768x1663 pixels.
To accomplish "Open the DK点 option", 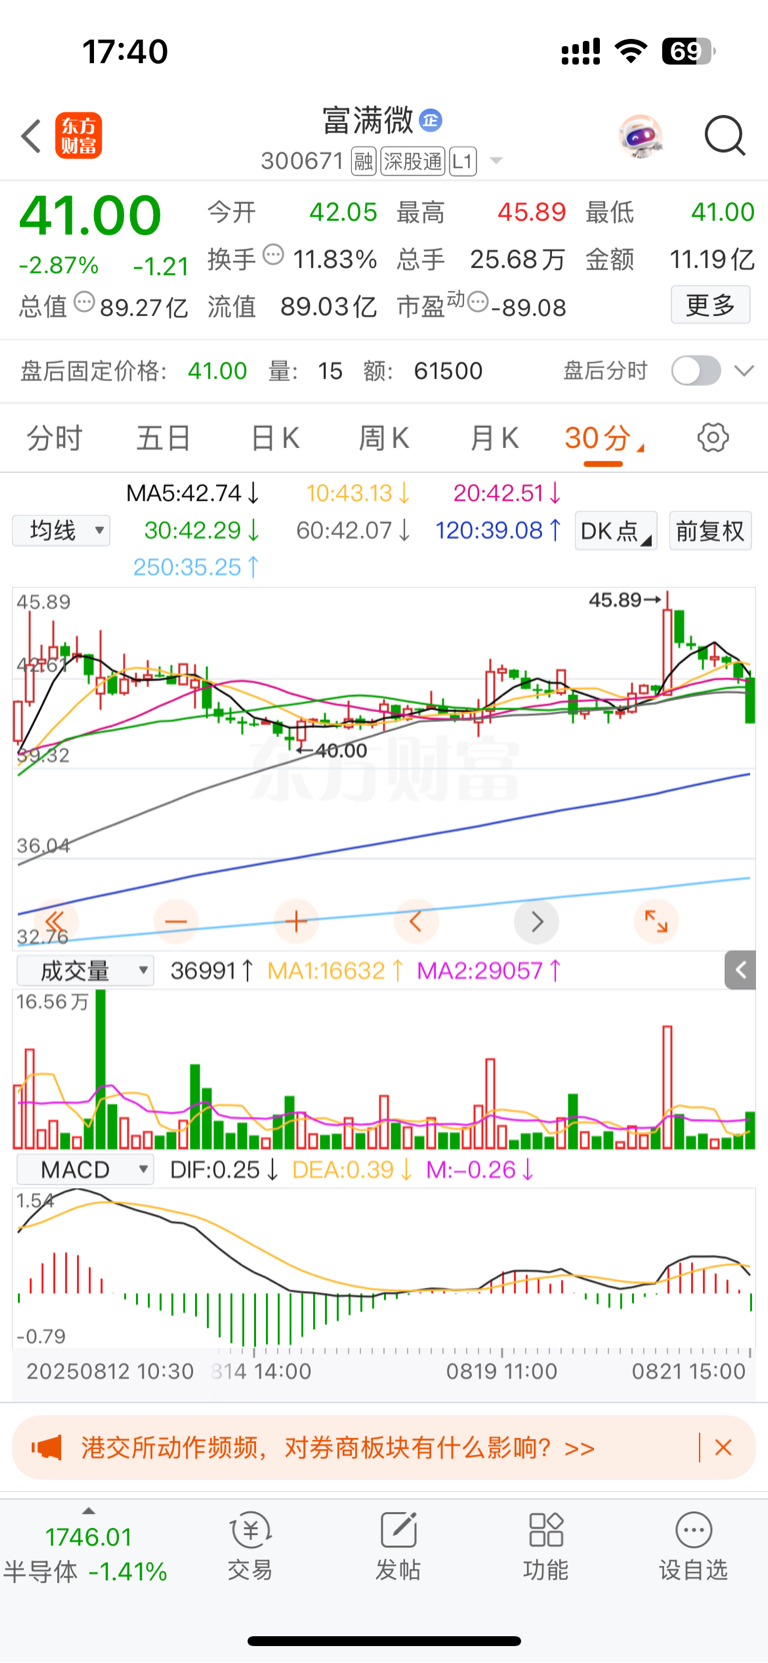I will [616, 531].
